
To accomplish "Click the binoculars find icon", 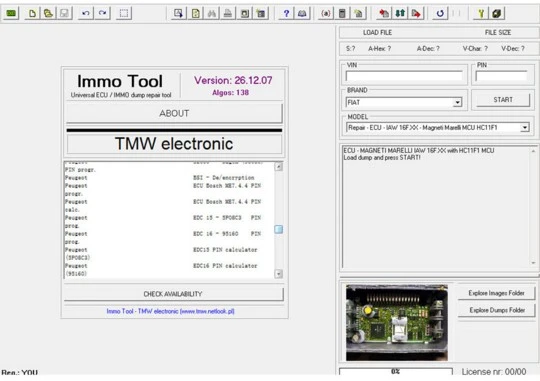I will coord(211,13).
